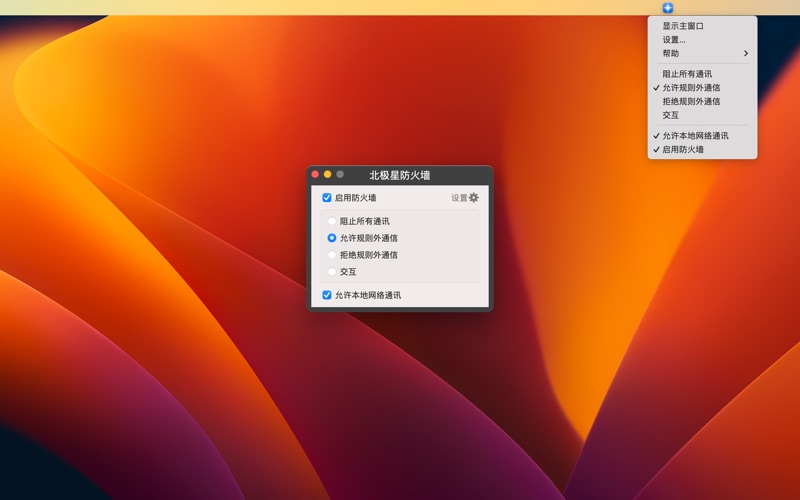Disable the 允许本地网络通讯 checkbox in the window

click(327, 295)
